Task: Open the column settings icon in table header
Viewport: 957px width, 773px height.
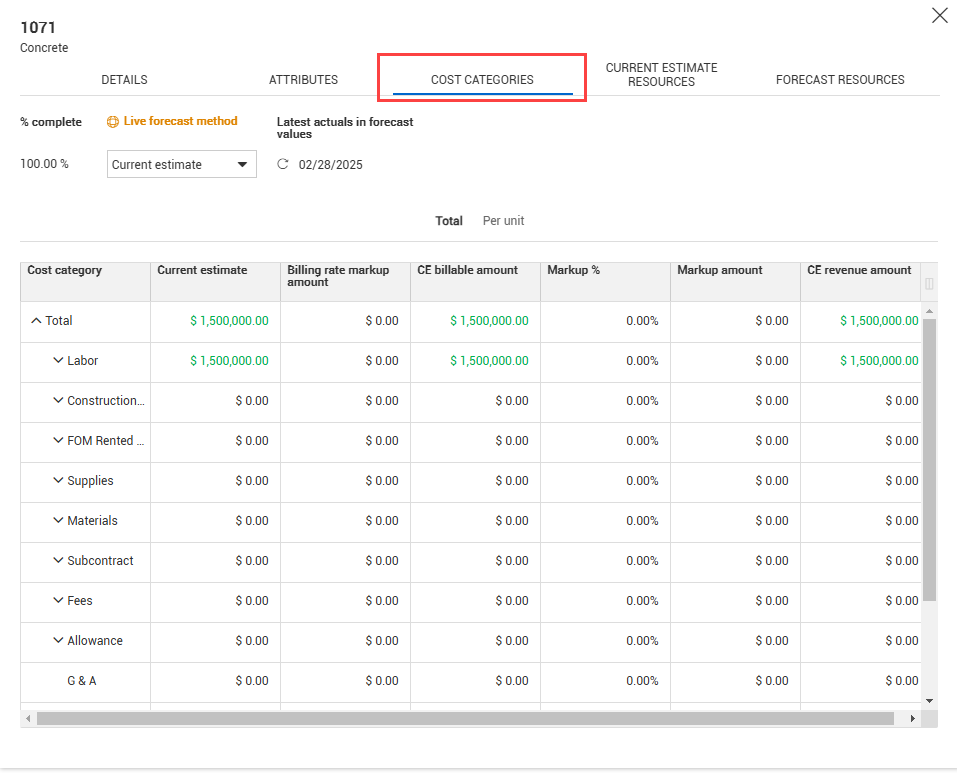Action: [x=929, y=284]
